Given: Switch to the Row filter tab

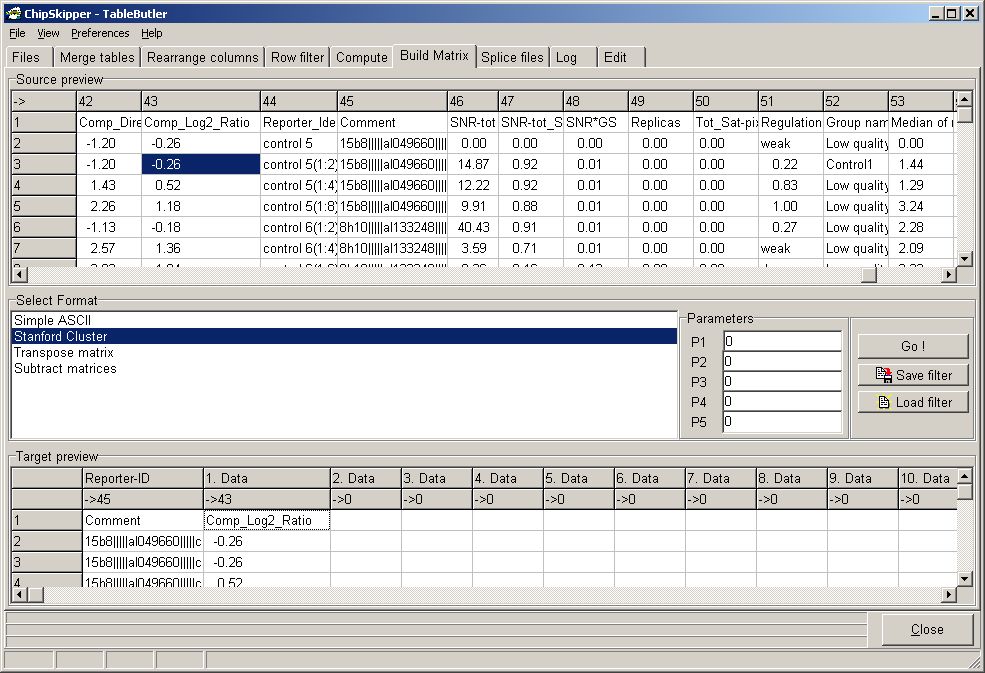Looking at the screenshot, I should pos(297,57).
